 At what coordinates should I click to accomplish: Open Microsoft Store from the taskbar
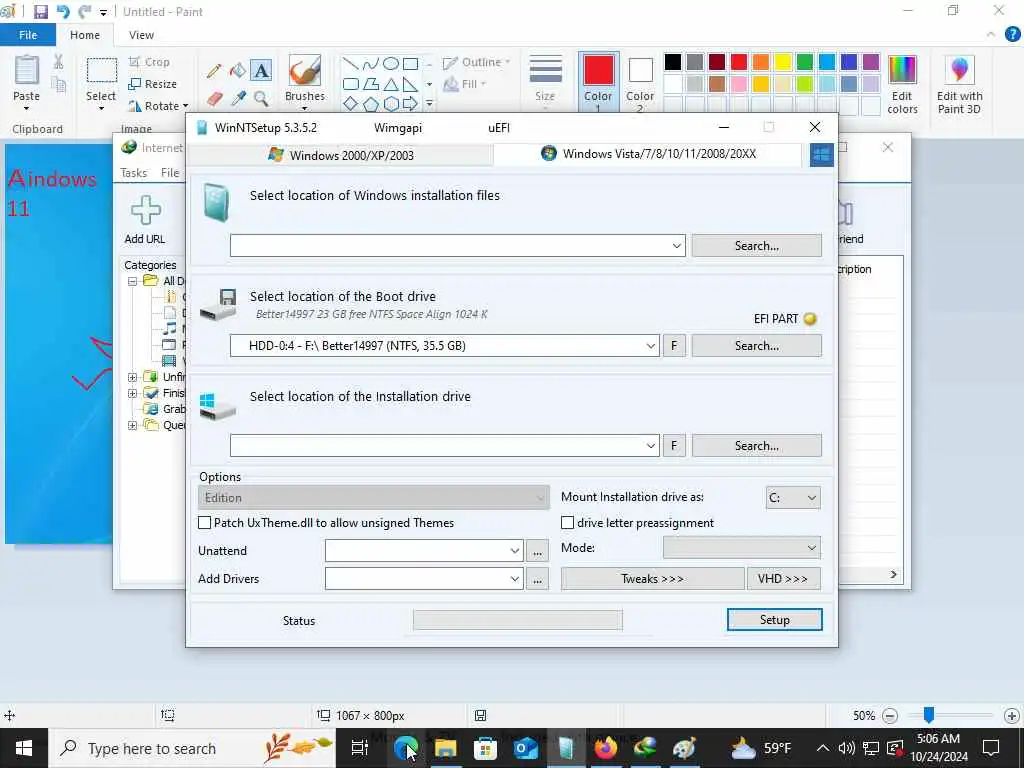pyautogui.click(x=485, y=748)
